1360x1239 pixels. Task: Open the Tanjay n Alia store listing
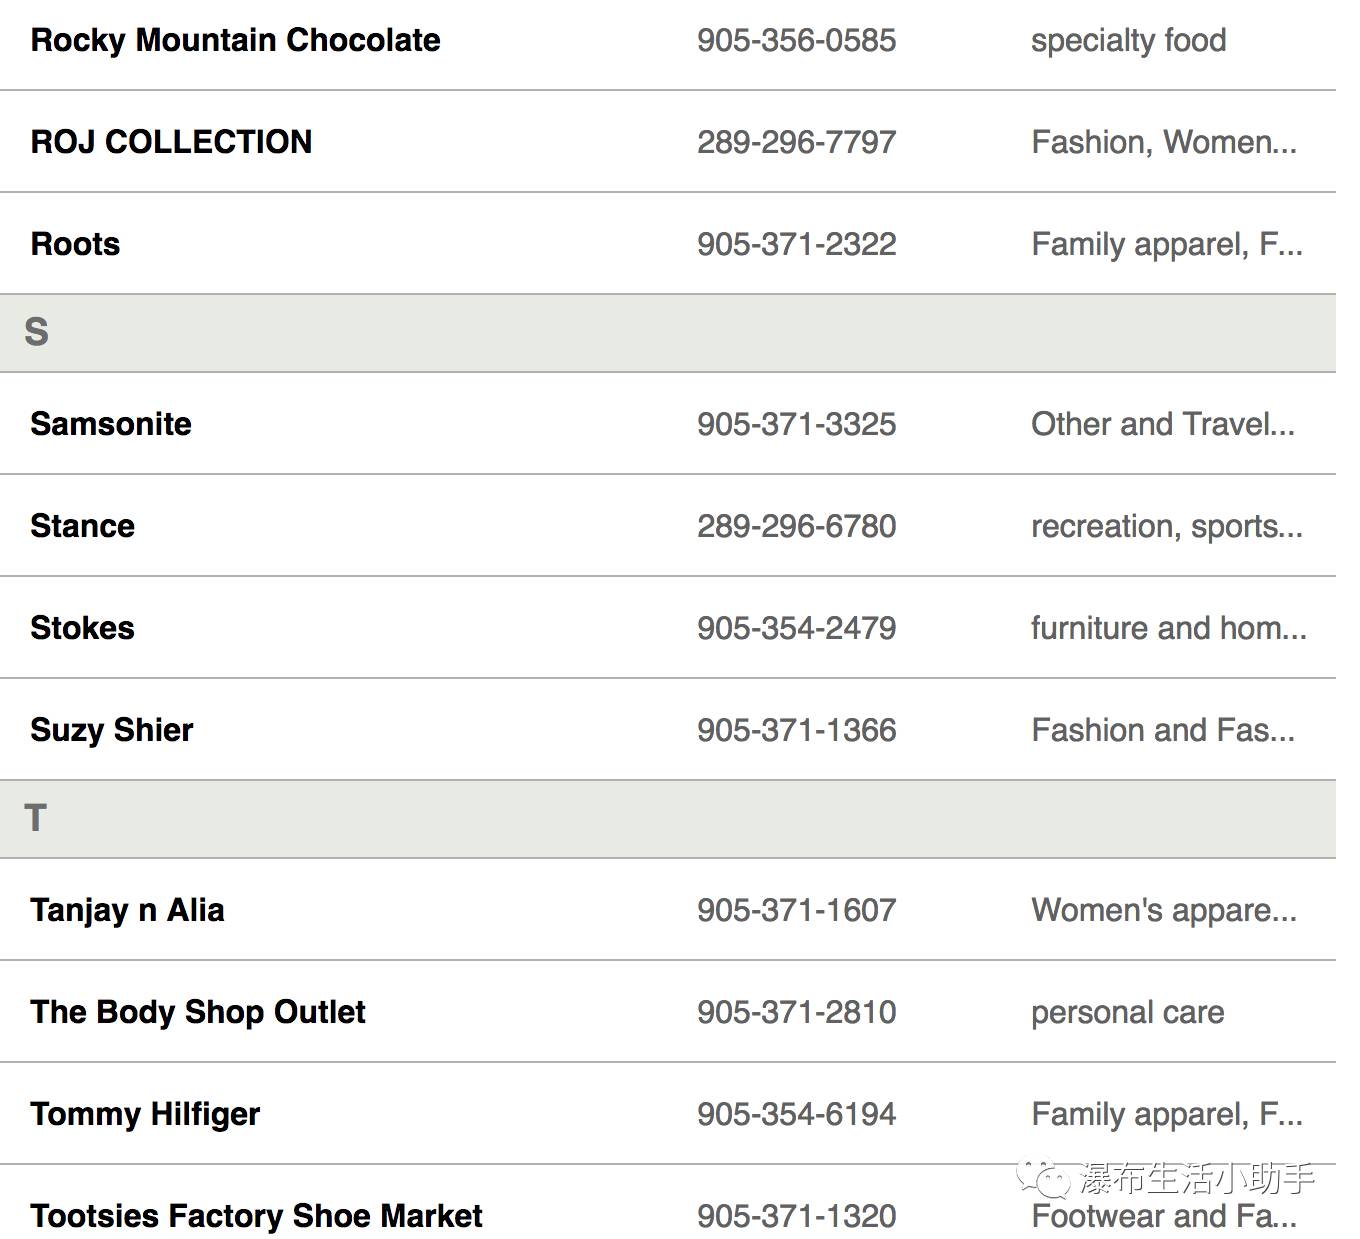coord(127,910)
